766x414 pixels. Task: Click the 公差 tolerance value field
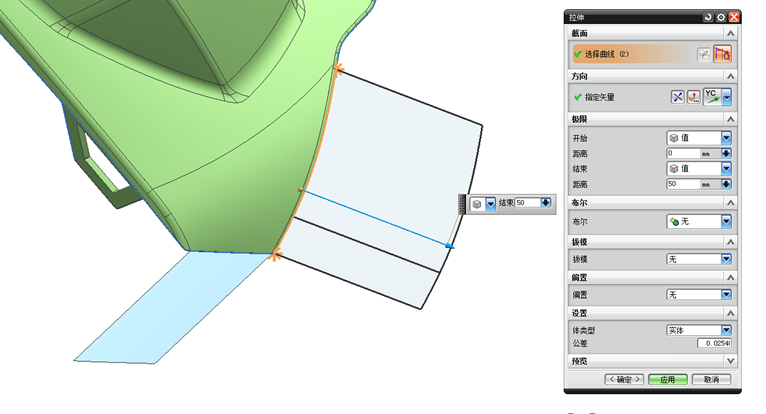click(x=714, y=343)
